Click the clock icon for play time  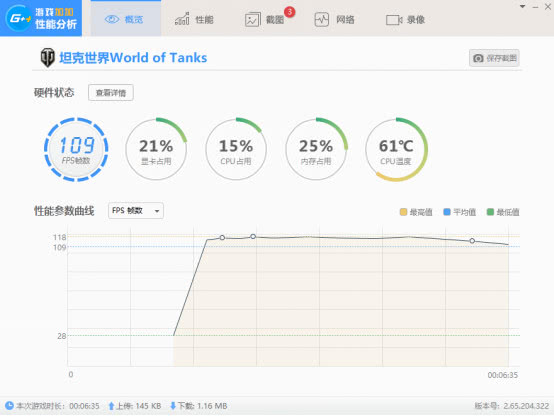click(9, 405)
